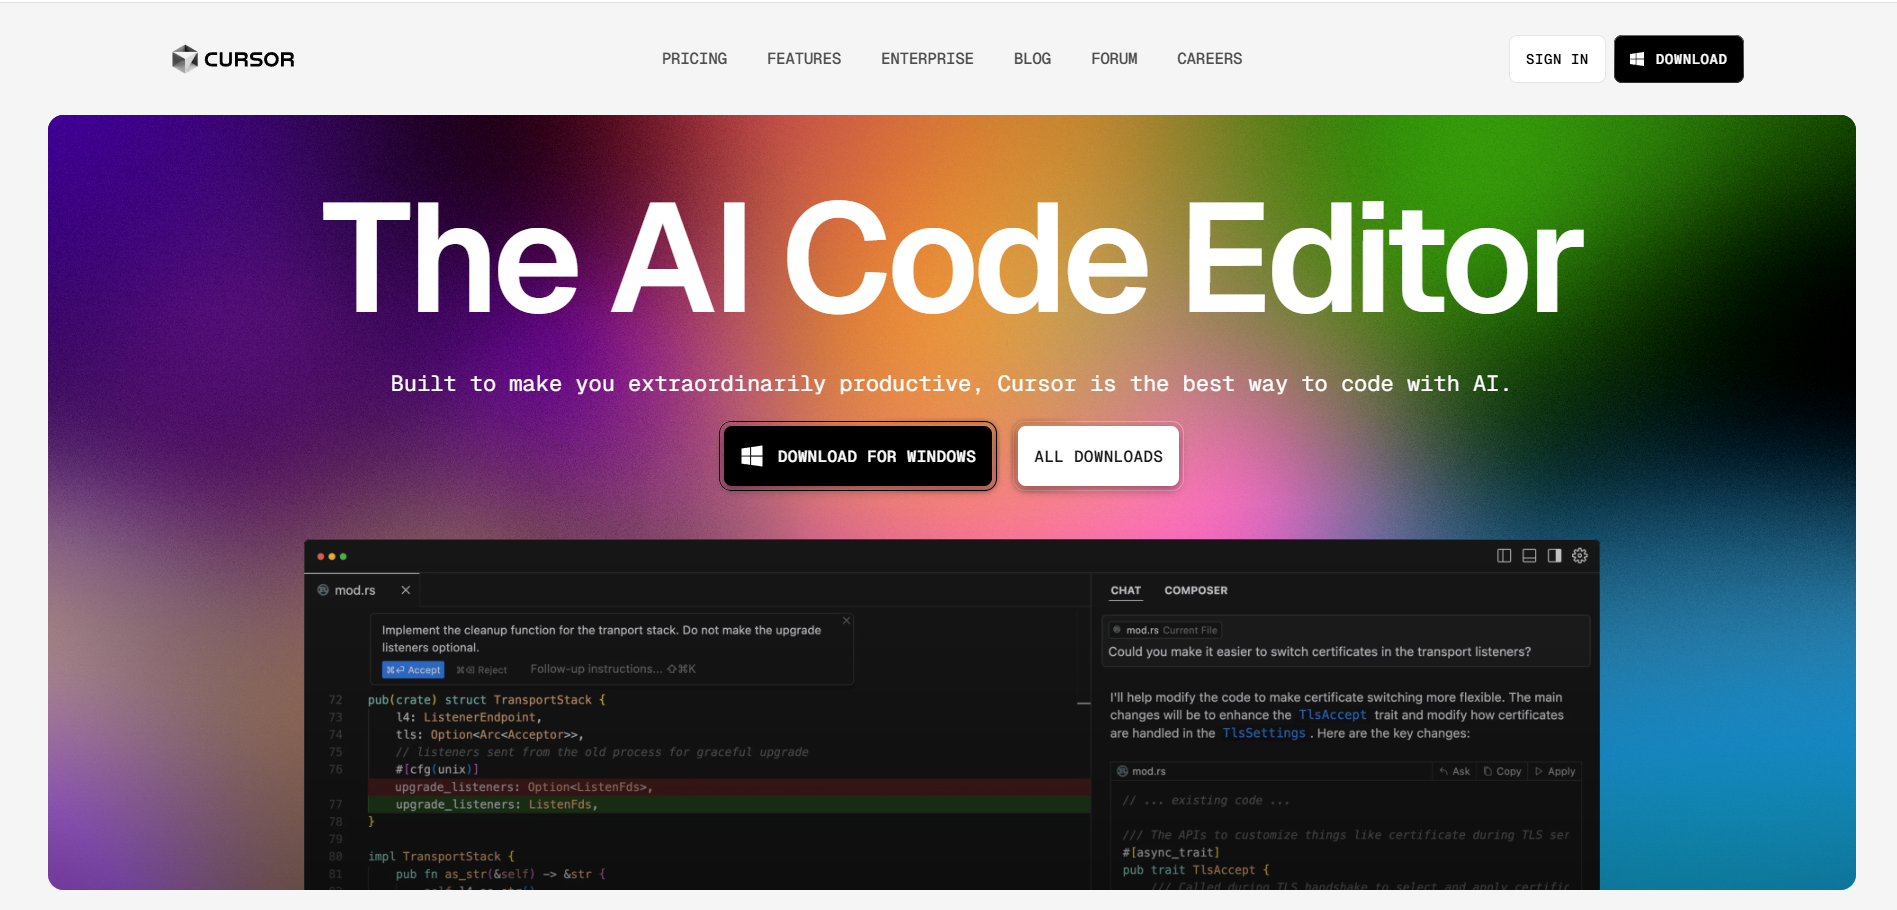Viewport: 1897px width, 910px height.
Task: Close the inline prompt box
Action: point(846,621)
